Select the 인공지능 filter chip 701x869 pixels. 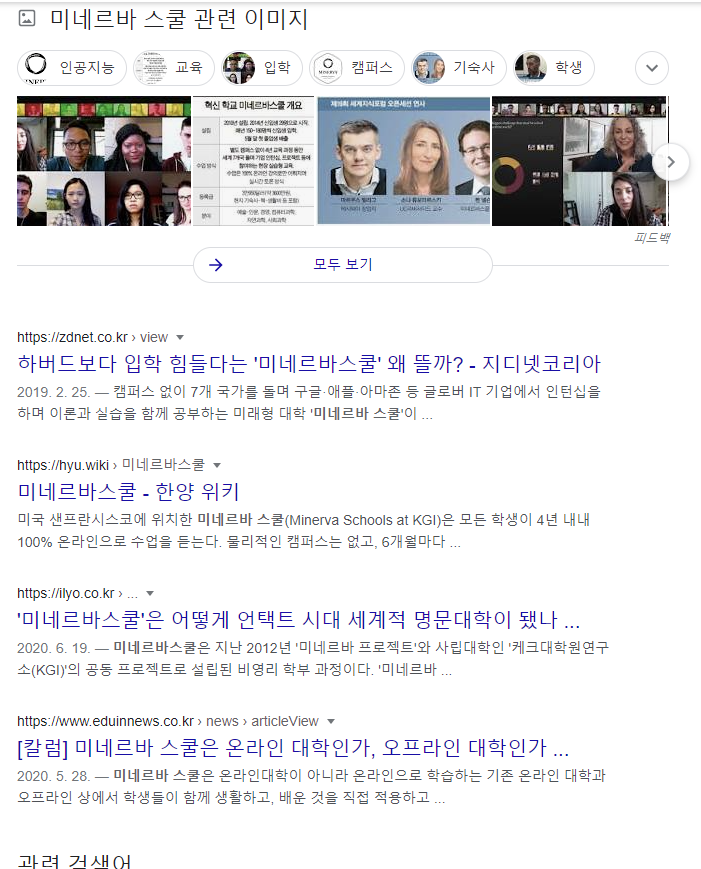(x=72, y=68)
